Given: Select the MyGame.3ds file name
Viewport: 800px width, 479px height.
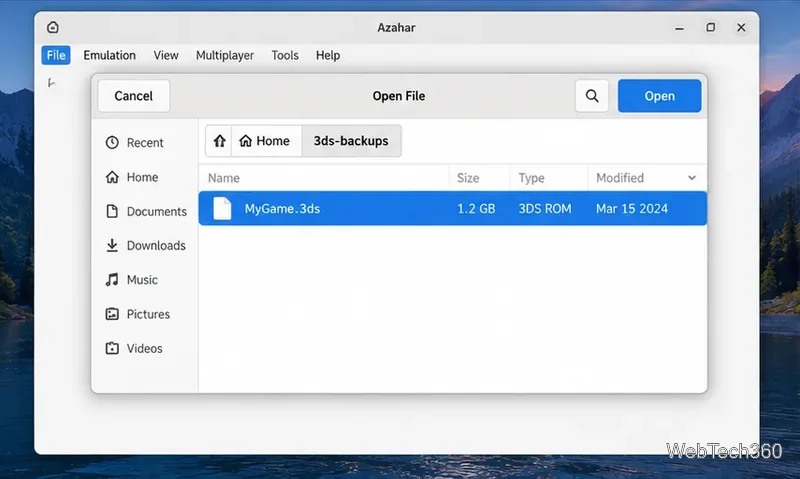Looking at the screenshot, I should (282, 209).
